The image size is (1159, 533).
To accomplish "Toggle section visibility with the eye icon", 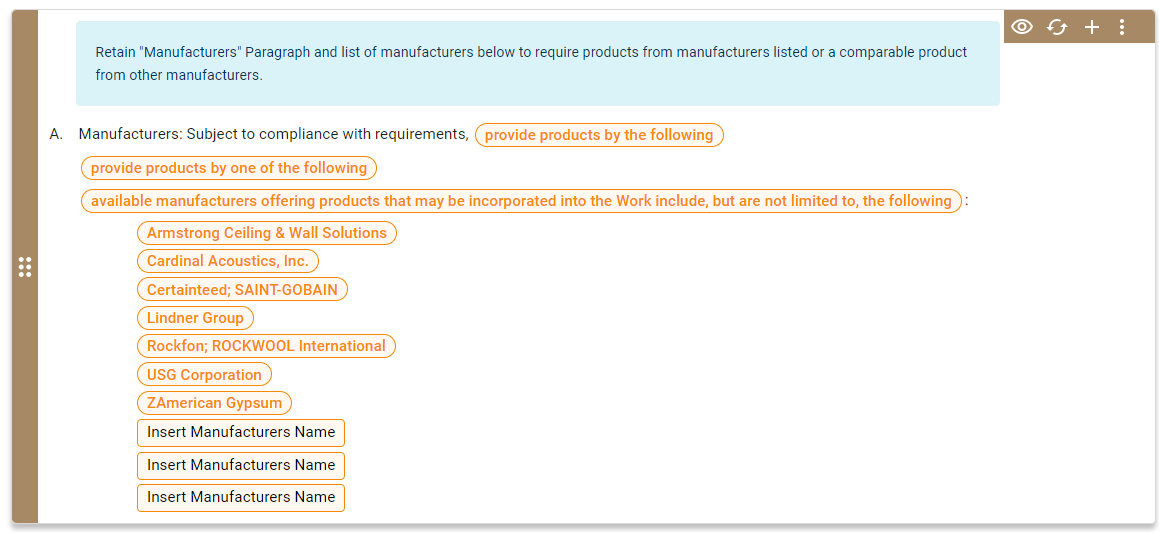I will (1021, 27).
